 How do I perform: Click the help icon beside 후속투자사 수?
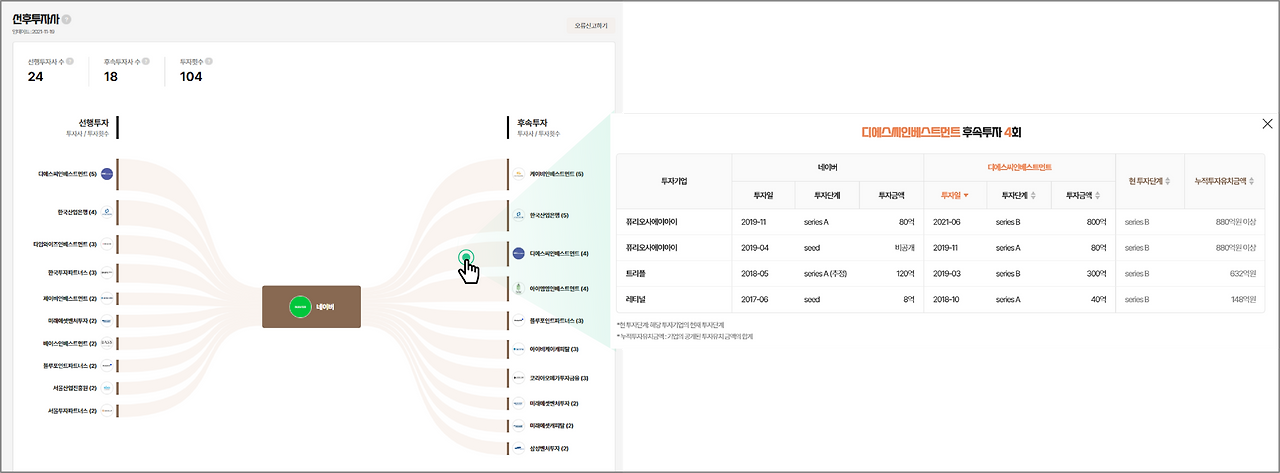[x=146, y=61]
